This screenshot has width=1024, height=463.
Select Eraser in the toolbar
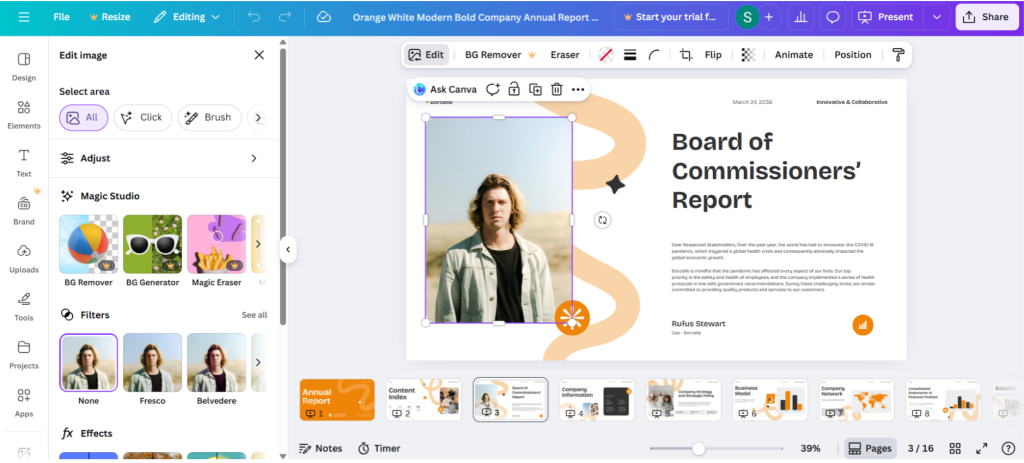[564, 55]
